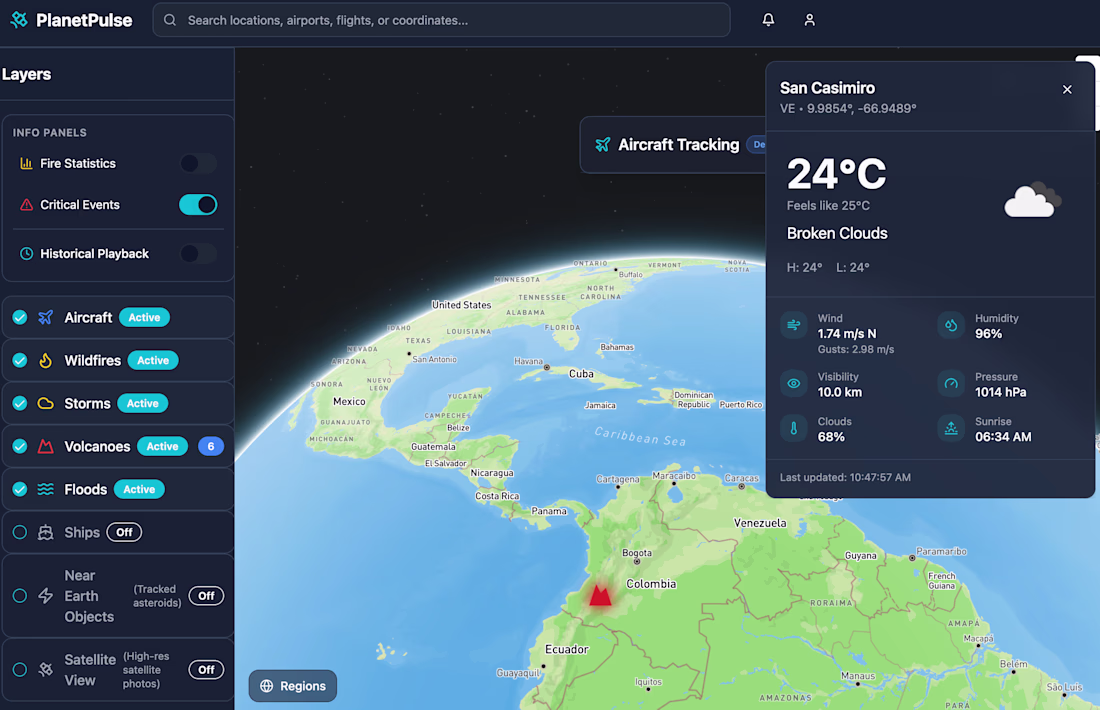Click the Regions globe icon
The height and width of the screenshot is (710, 1100).
pyautogui.click(x=267, y=686)
